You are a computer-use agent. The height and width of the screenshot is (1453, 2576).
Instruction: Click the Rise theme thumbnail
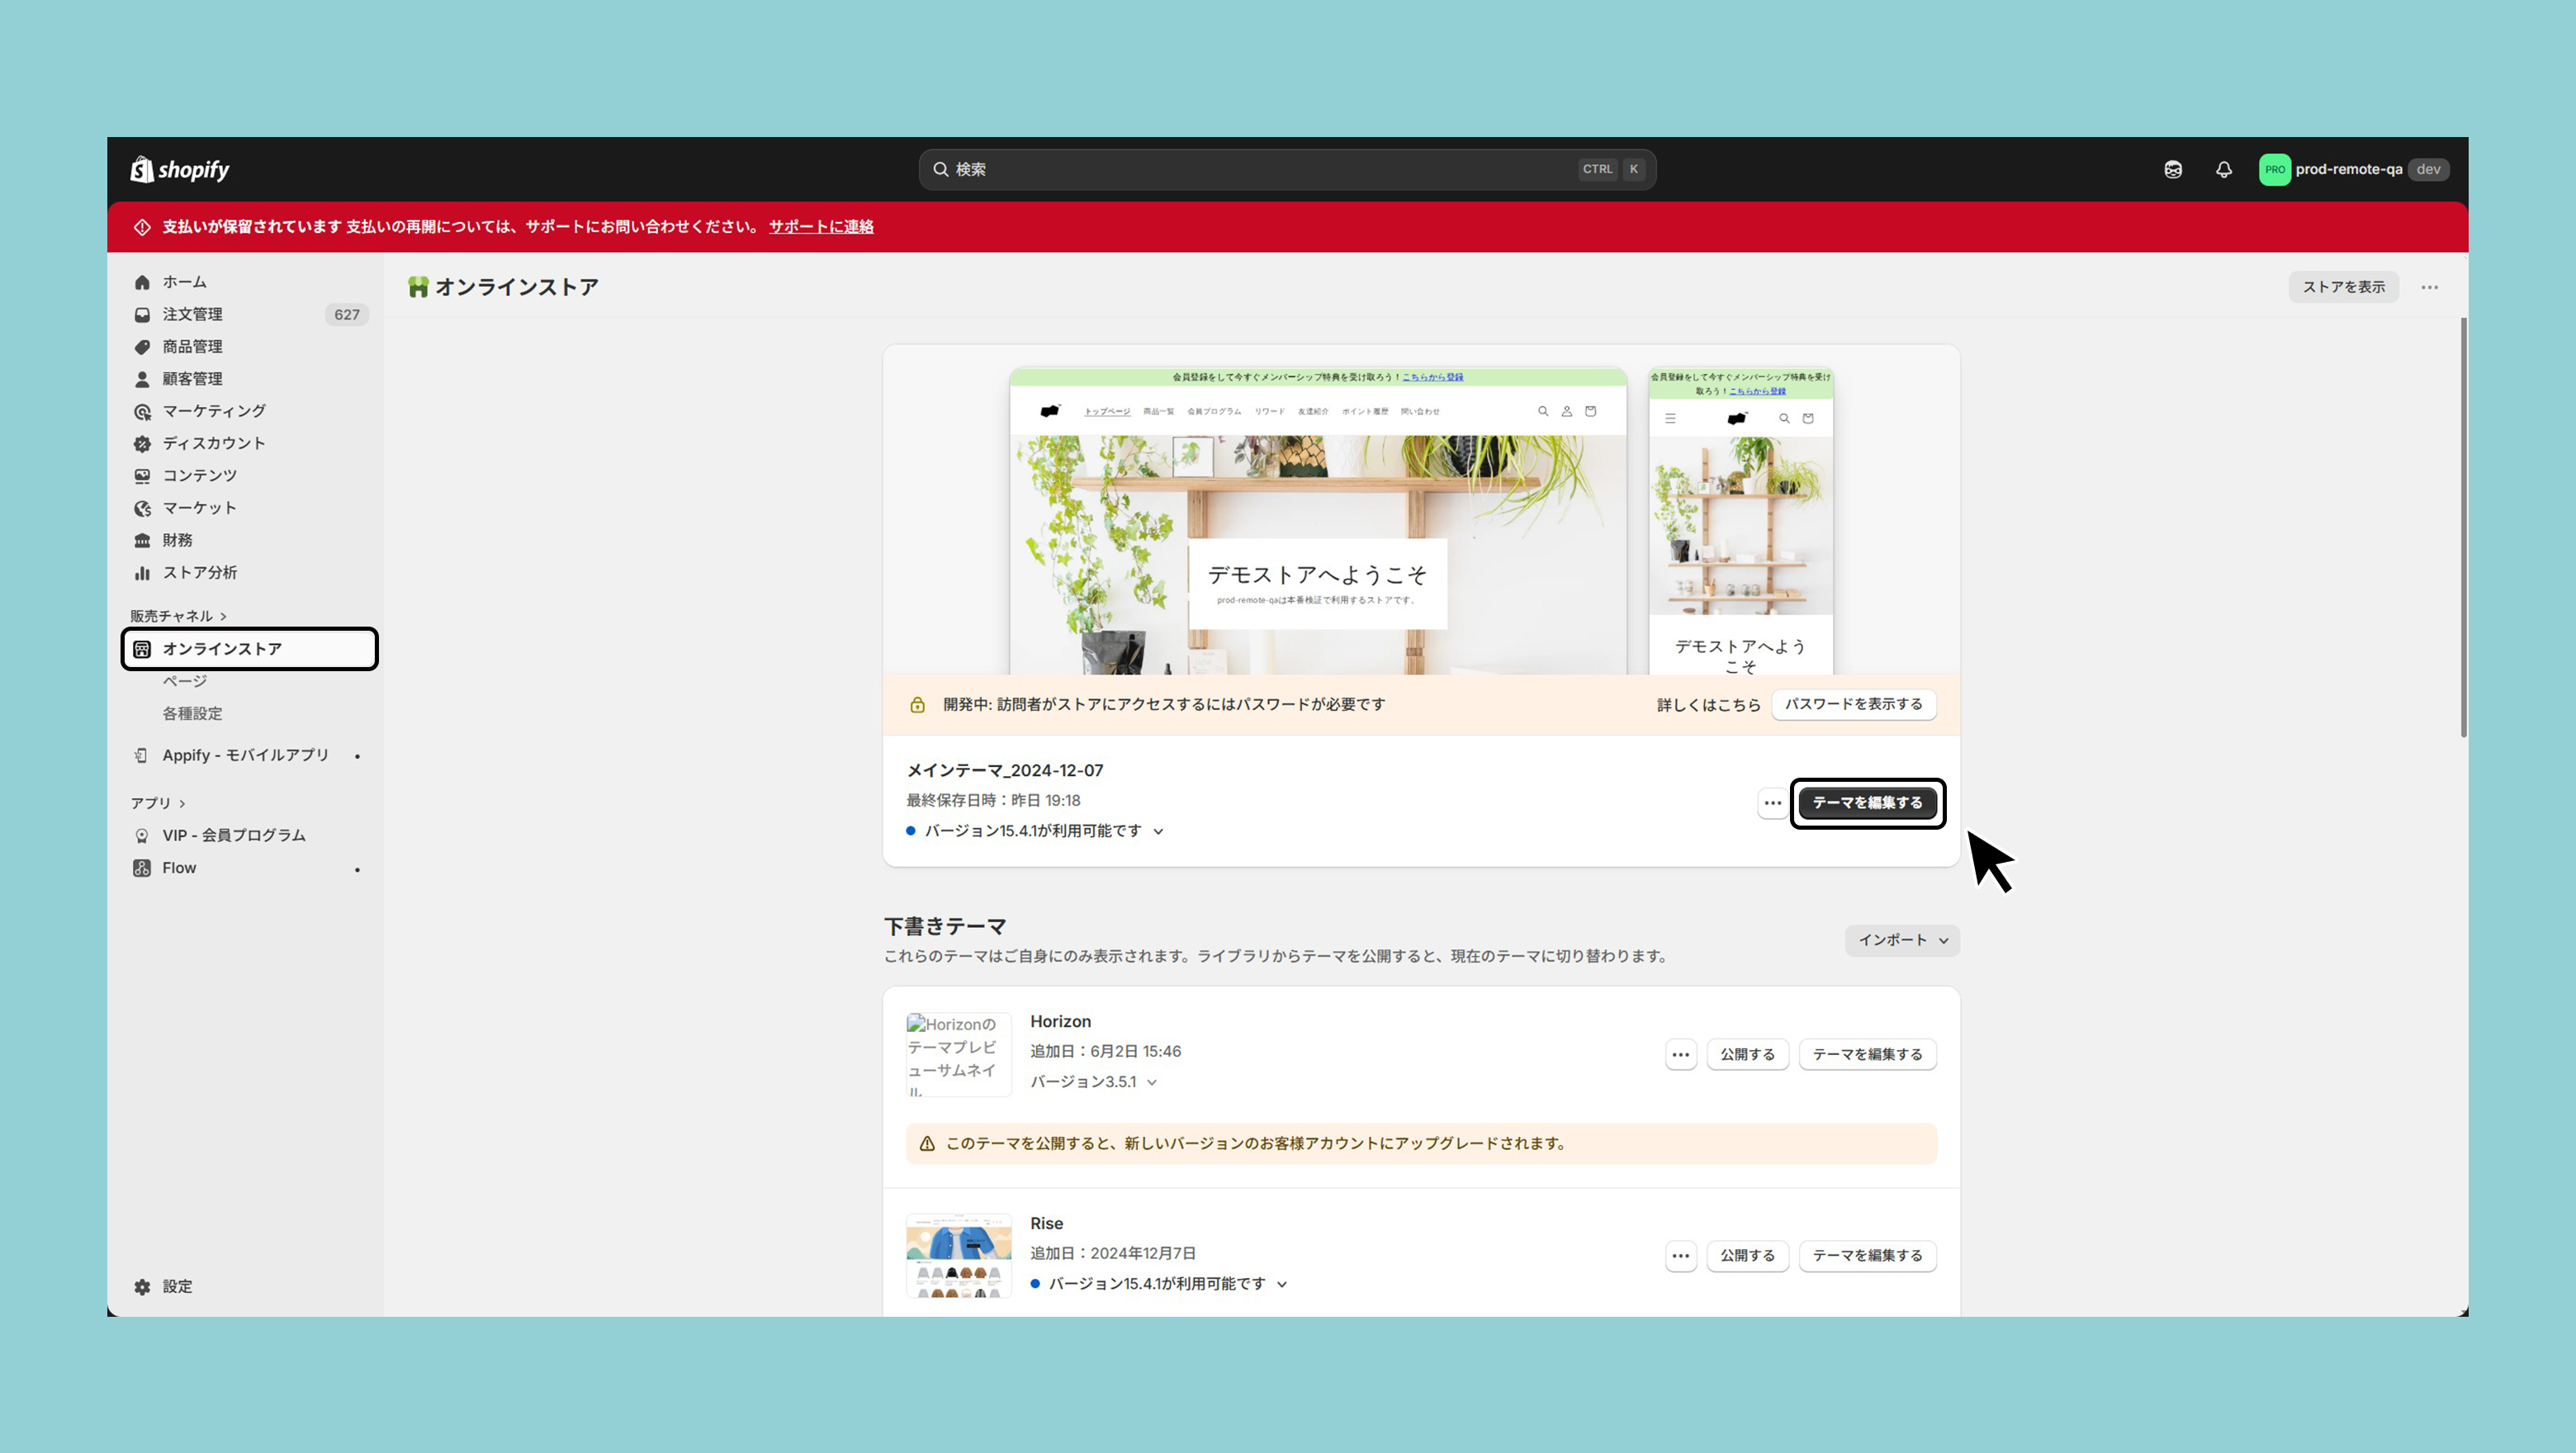958,1256
